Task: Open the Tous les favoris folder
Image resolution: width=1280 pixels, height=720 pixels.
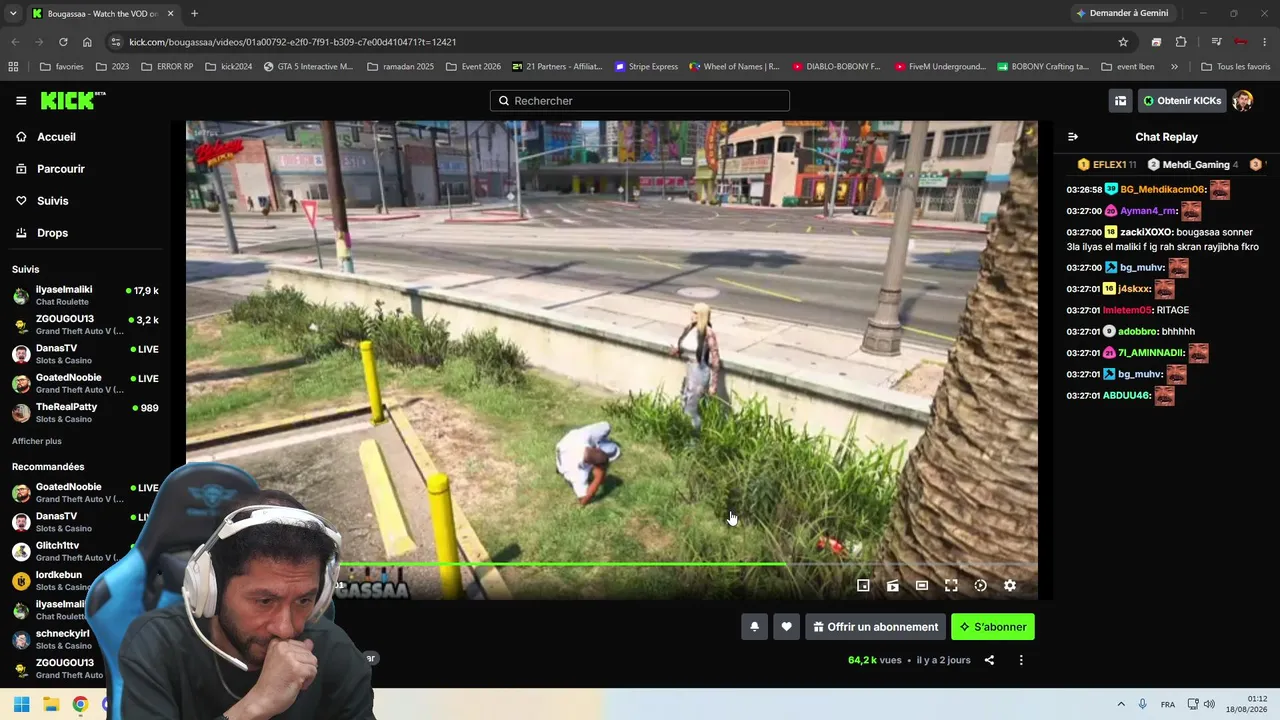Action: coord(1235,67)
